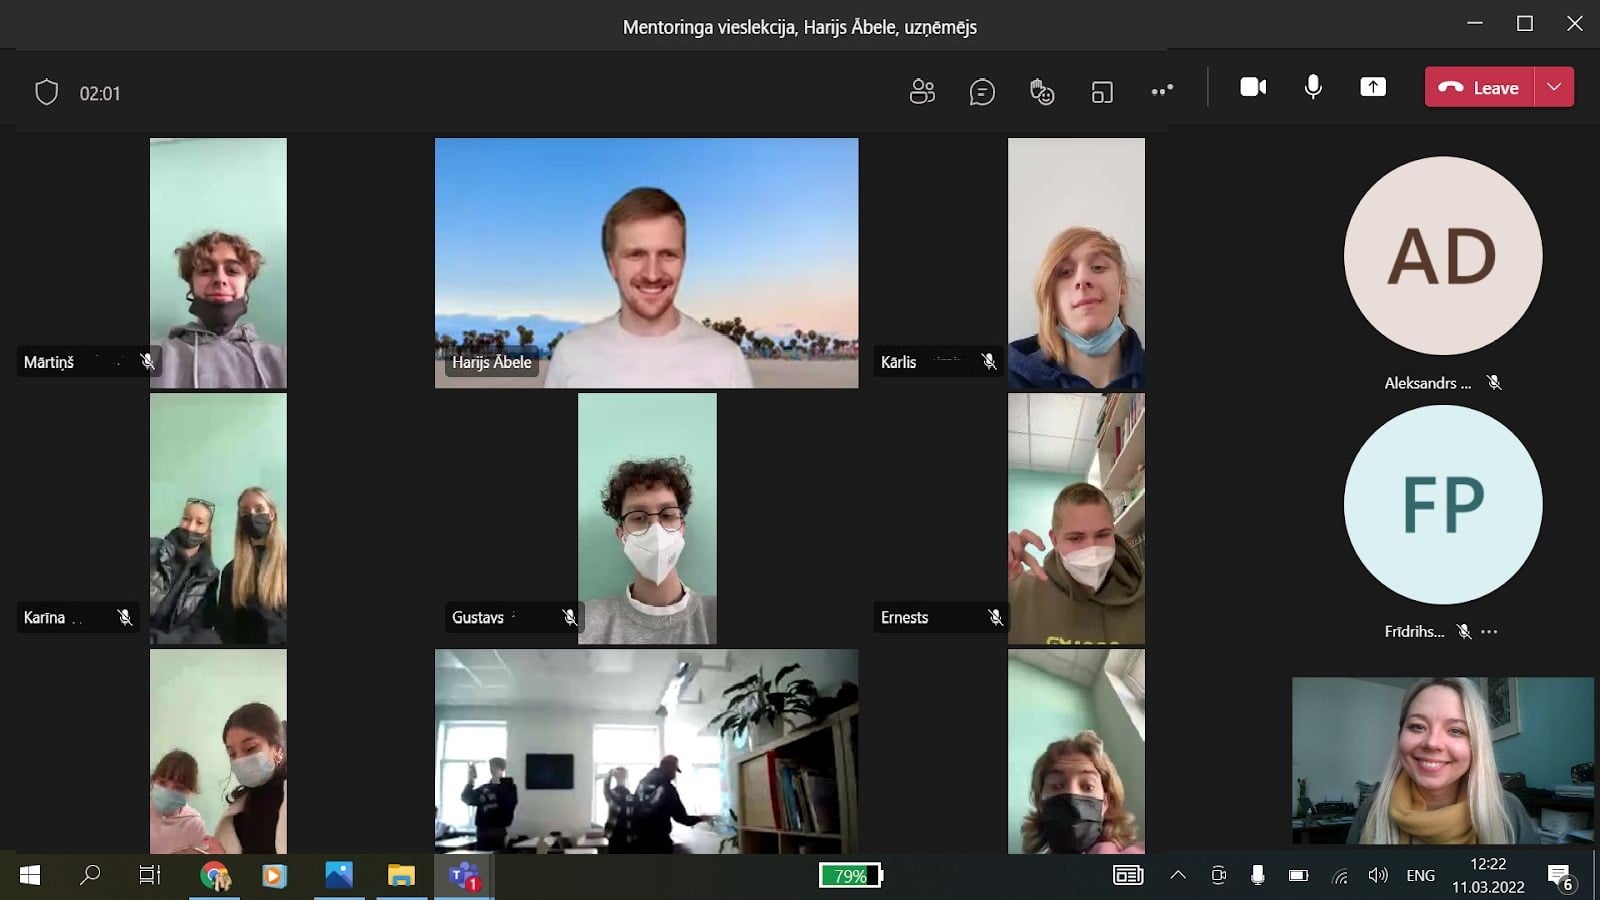Open the ENG language switcher
This screenshot has height=900, width=1600.
(x=1420, y=876)
